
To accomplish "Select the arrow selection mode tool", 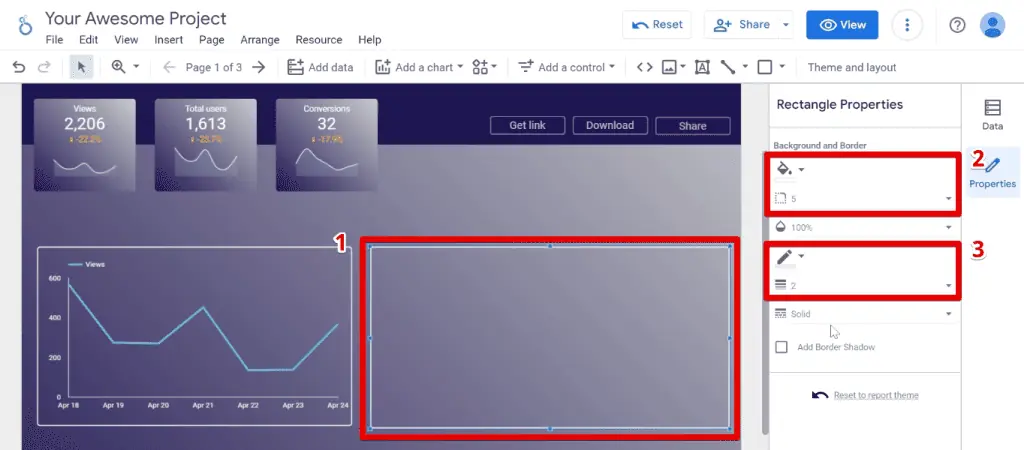I will point(82,67).
